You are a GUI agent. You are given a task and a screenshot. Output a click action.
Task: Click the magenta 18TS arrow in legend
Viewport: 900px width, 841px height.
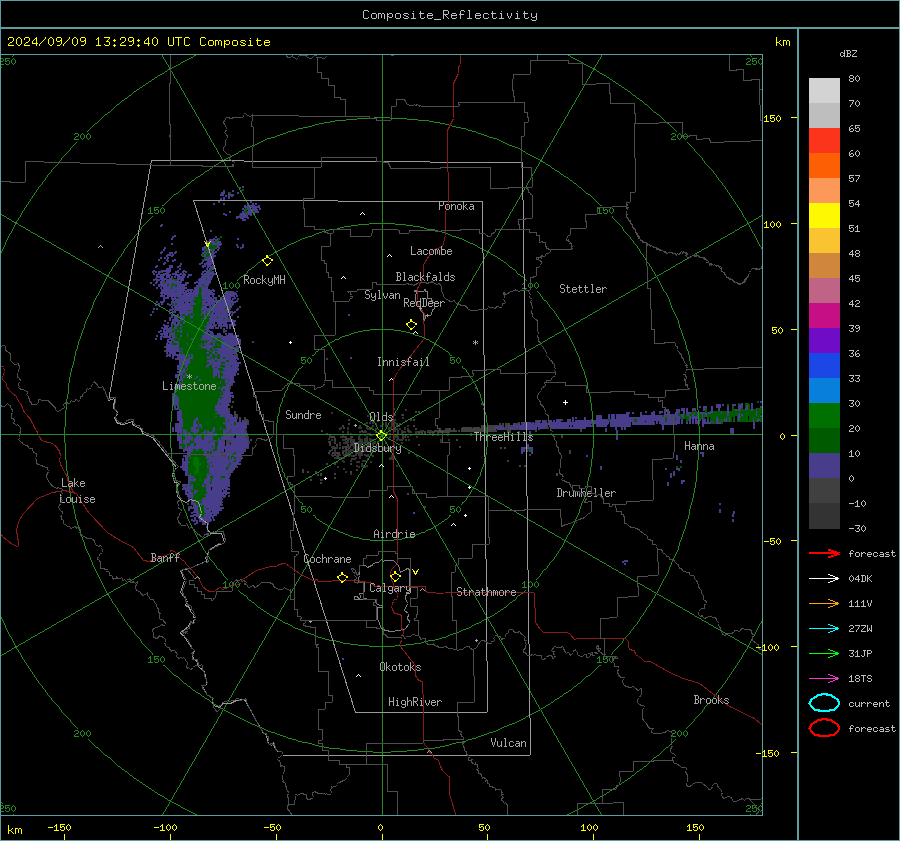824,679
